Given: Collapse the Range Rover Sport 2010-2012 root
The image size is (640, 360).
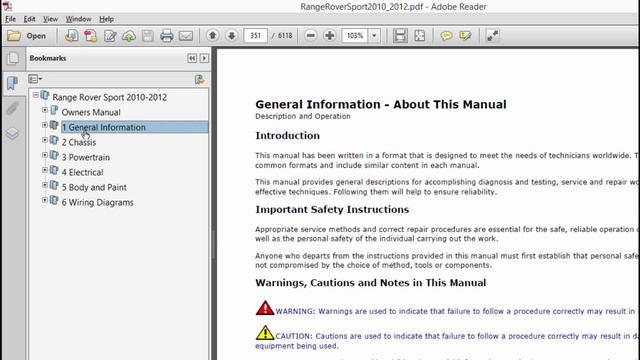Looking at the screenshot, I should (x=36, y=95).
